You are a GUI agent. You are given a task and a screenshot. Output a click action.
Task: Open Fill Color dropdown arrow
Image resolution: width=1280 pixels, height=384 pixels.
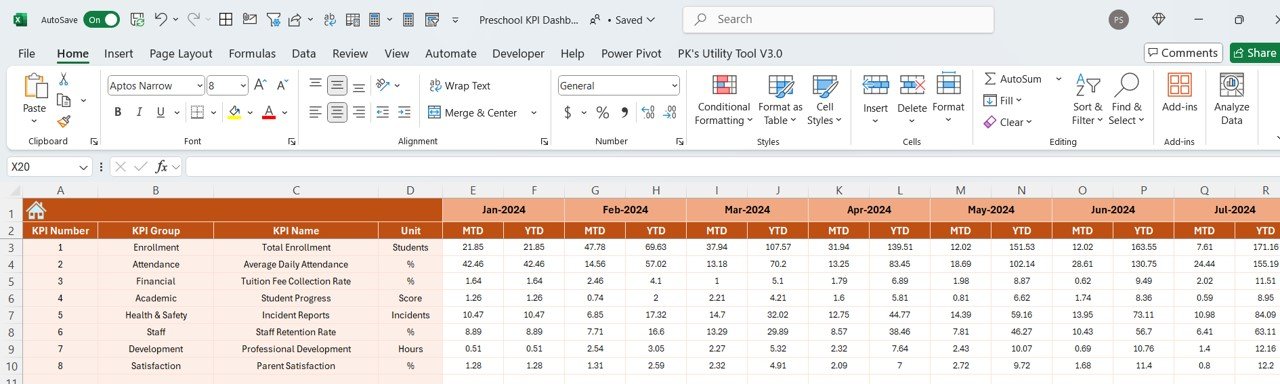coord(250,112)
